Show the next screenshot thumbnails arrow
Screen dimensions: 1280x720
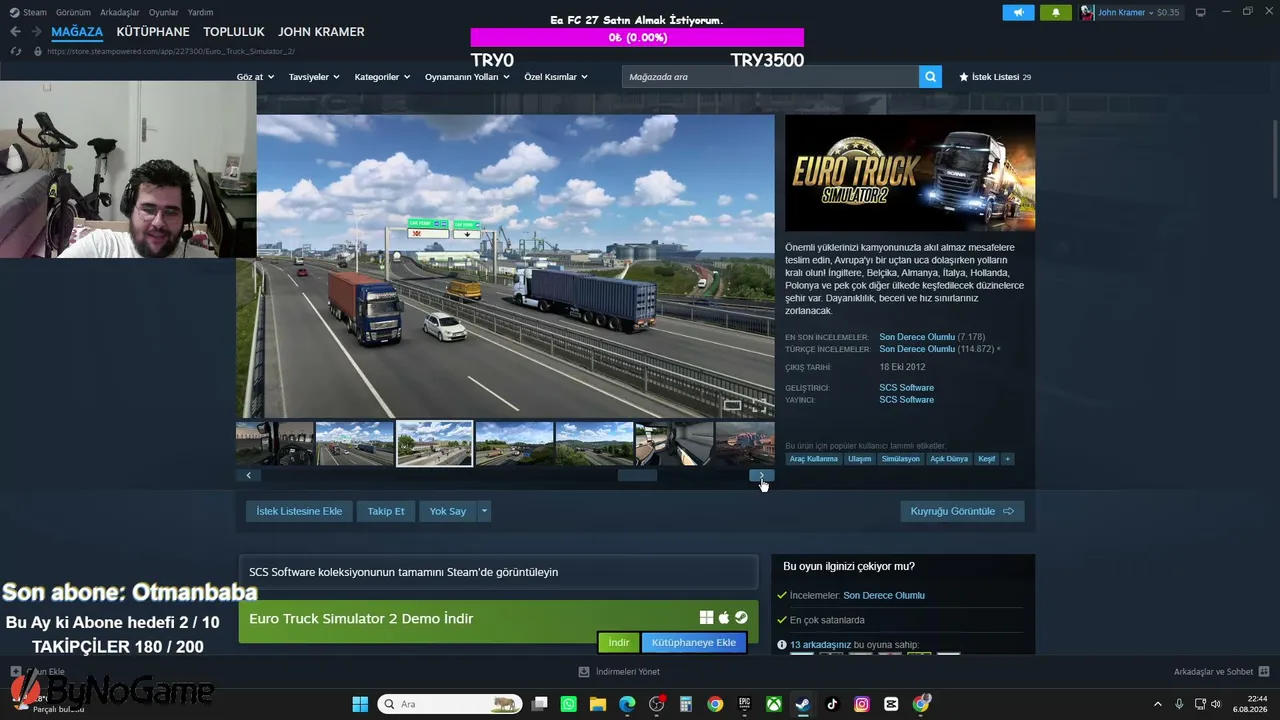tap(762, 476)
